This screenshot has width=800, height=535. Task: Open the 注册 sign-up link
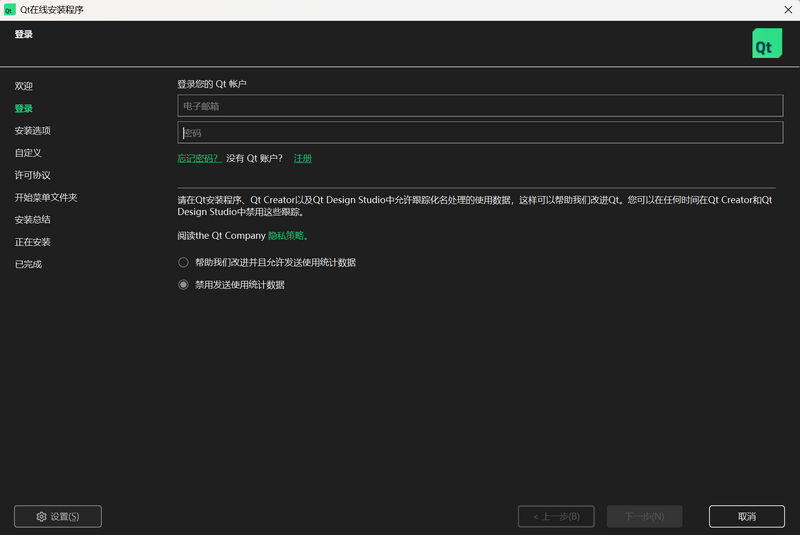[x=303, y=159]
